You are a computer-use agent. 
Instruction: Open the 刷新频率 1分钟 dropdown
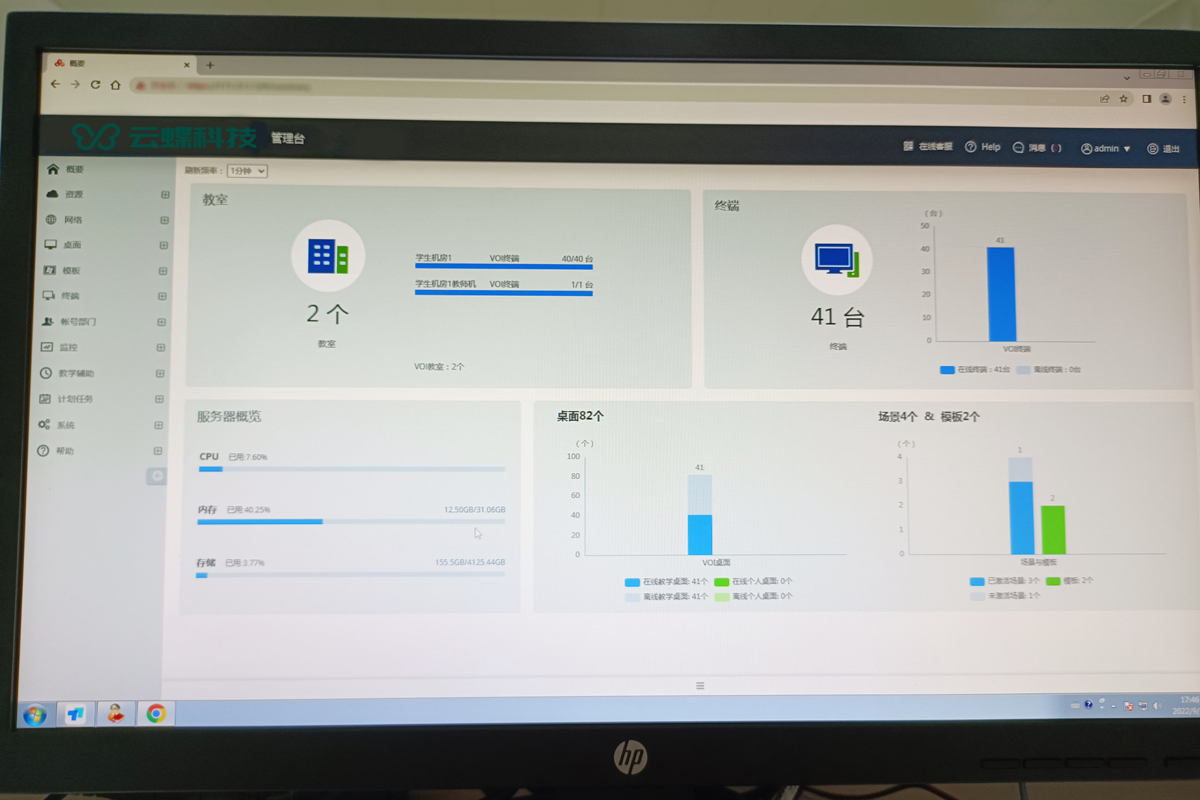pos(247,171)
